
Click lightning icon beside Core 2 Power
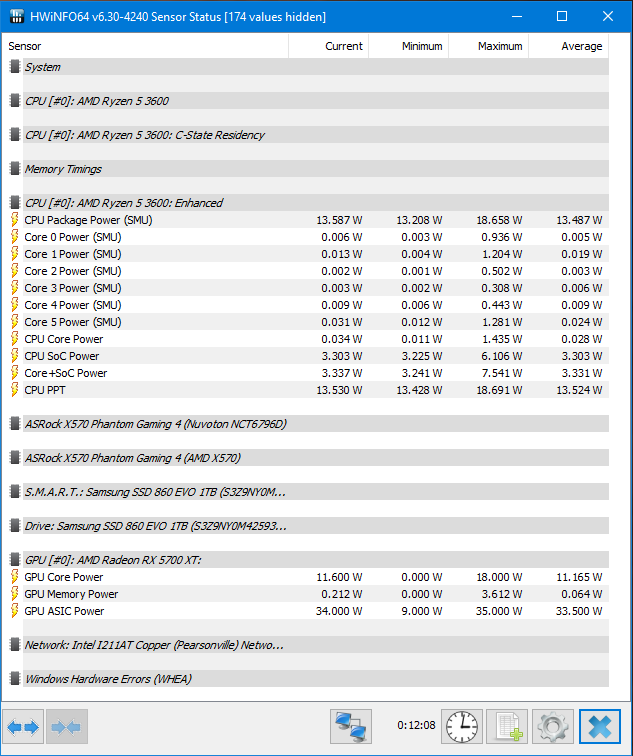[x=15, y=271]
